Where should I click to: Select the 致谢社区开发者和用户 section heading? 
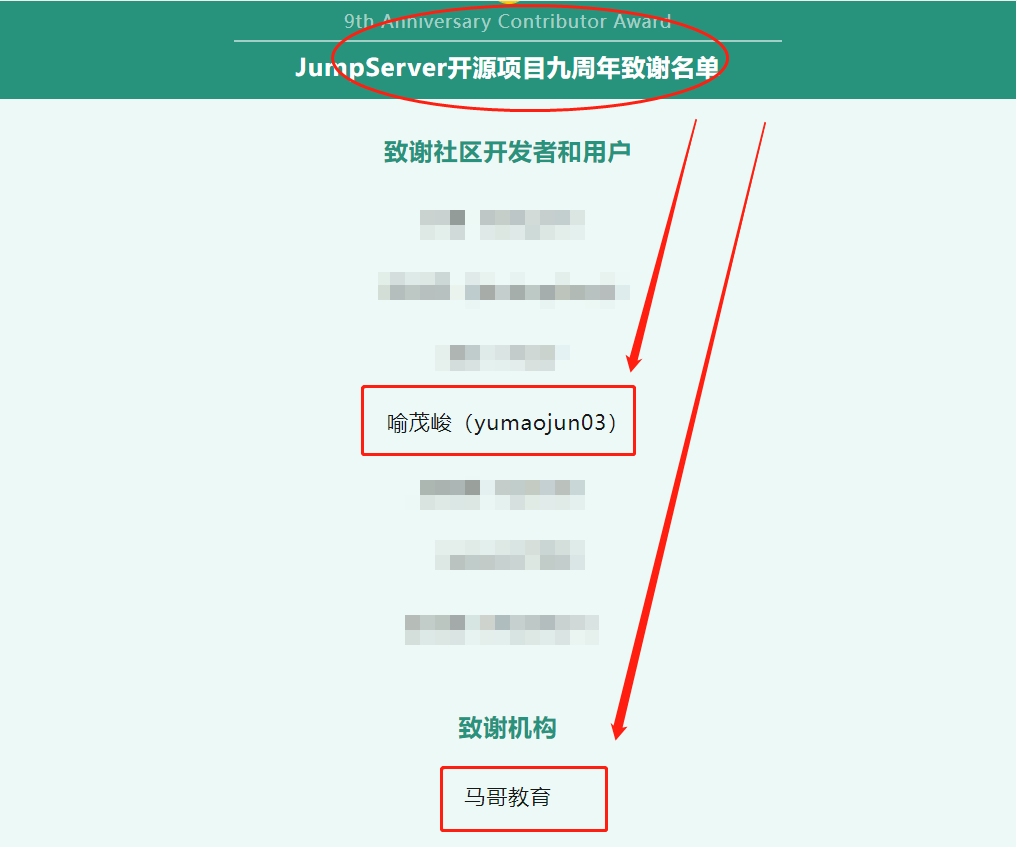point(507,152)
